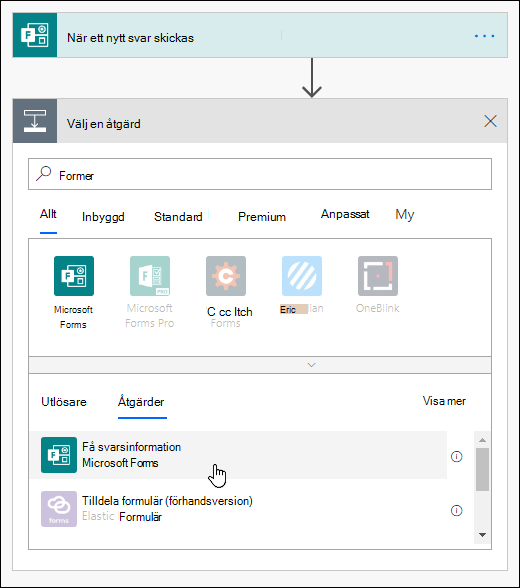Click the Visa mer link
Viewport: 520px width, 588px height.
tap(444, 401)
